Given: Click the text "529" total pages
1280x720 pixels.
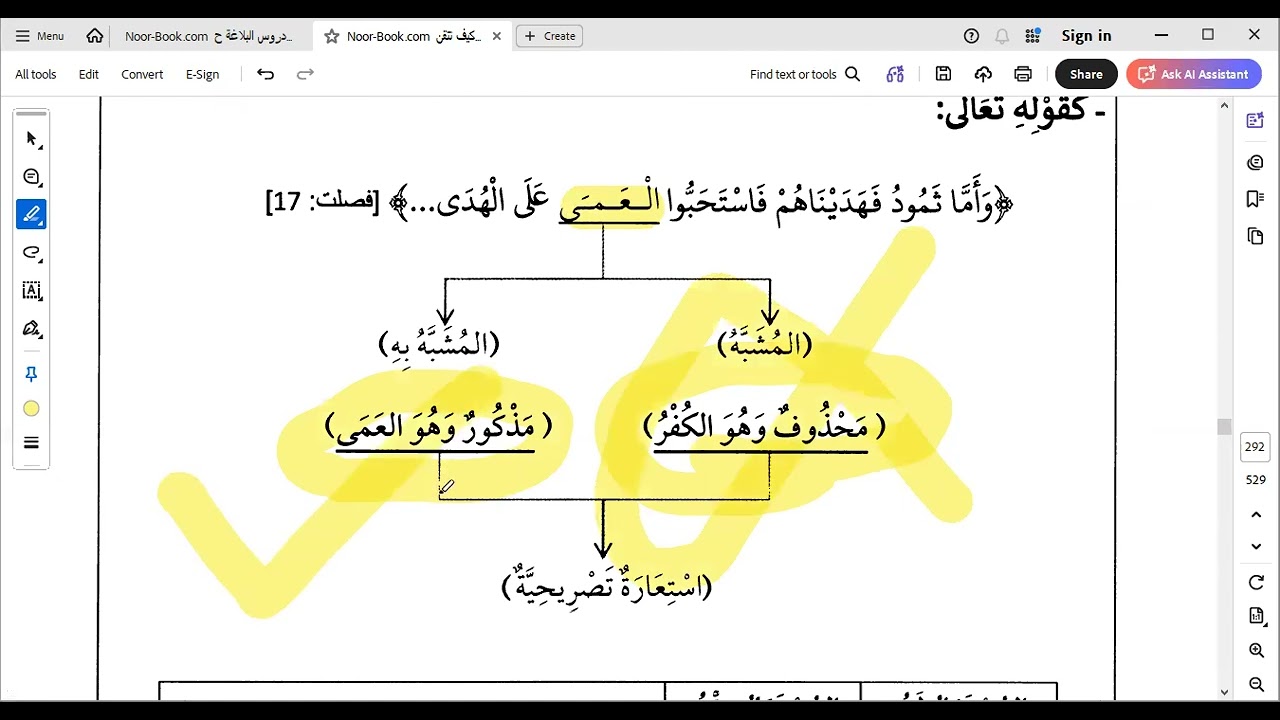Looking at the screenshot, I should 1255,480.
